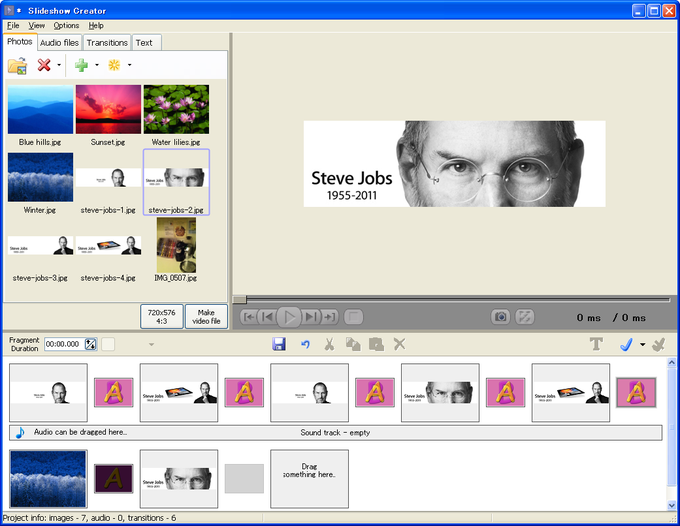This screenshot has width=680, height=526.
Task: Select the dark purple A transition
Action: pyautogui.click(x=114, y=479)
